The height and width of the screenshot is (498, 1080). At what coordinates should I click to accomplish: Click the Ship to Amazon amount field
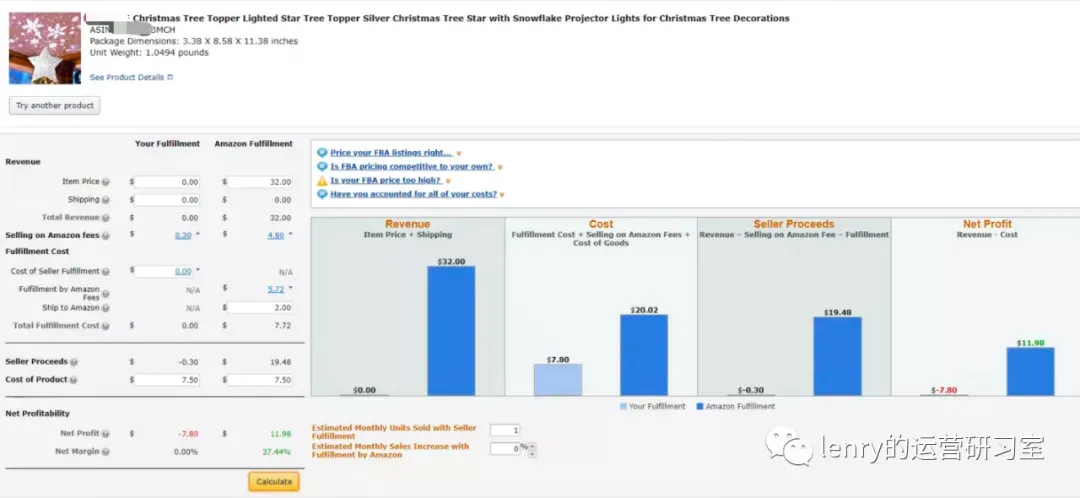[x=260, y=308]
